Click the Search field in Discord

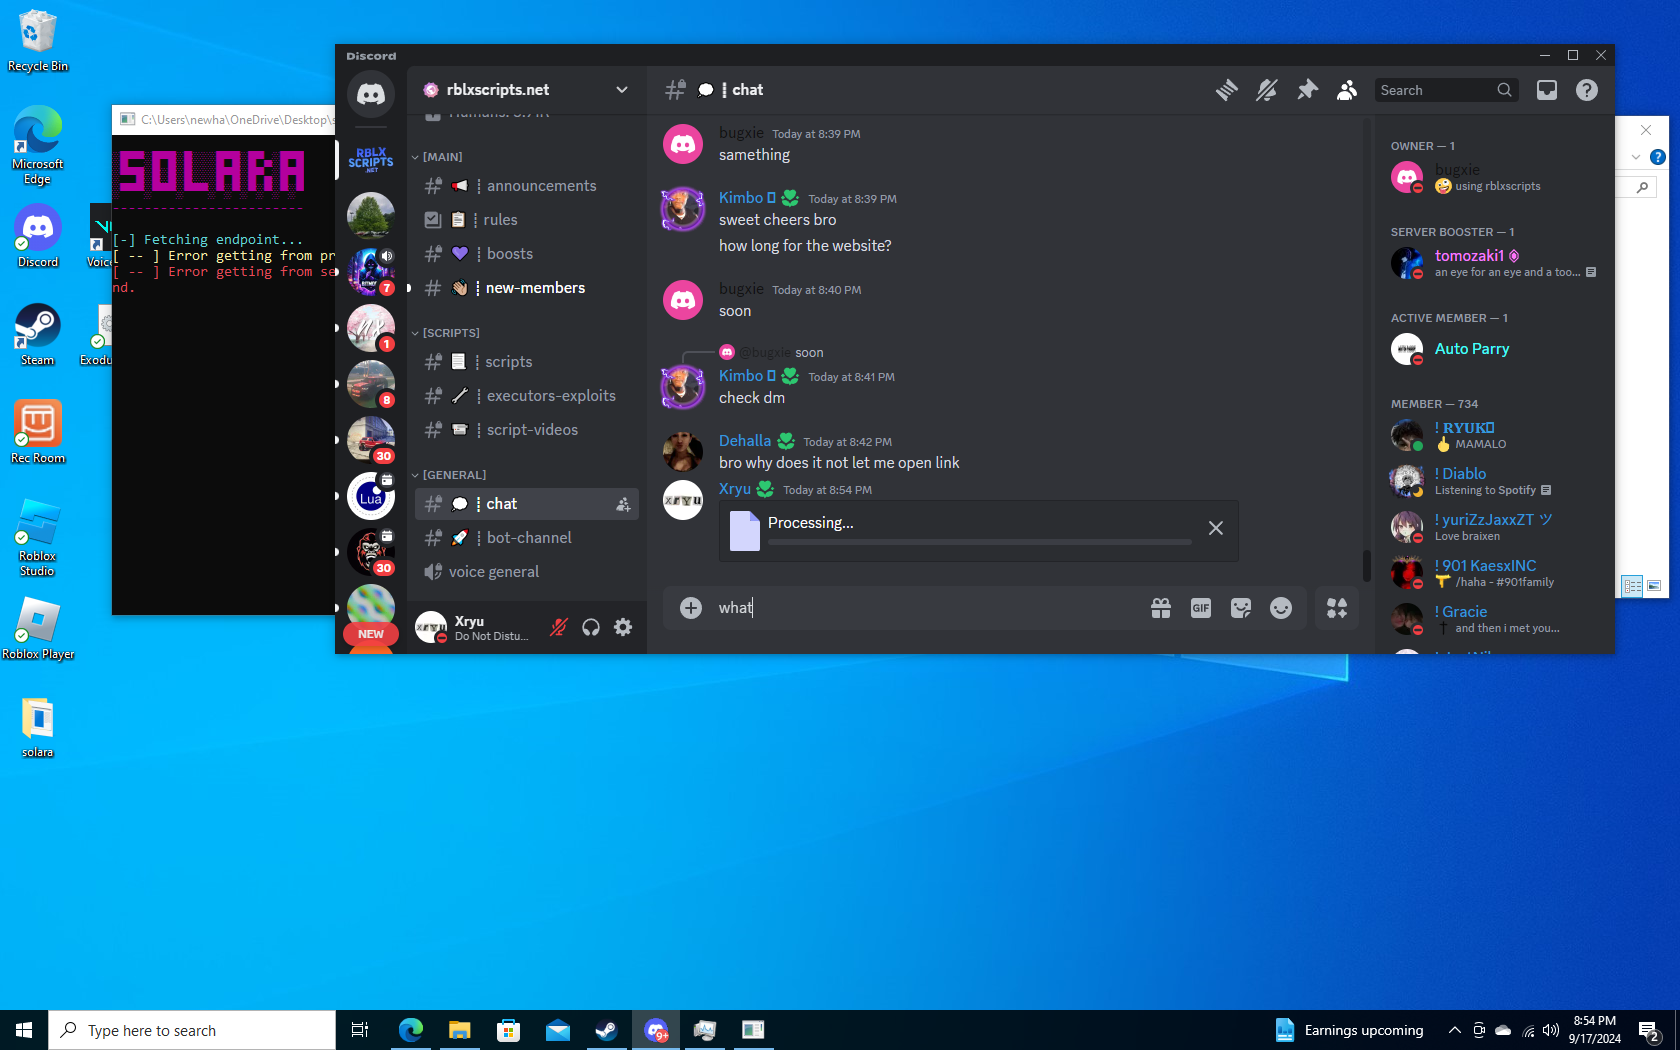tap(1446, 90)
